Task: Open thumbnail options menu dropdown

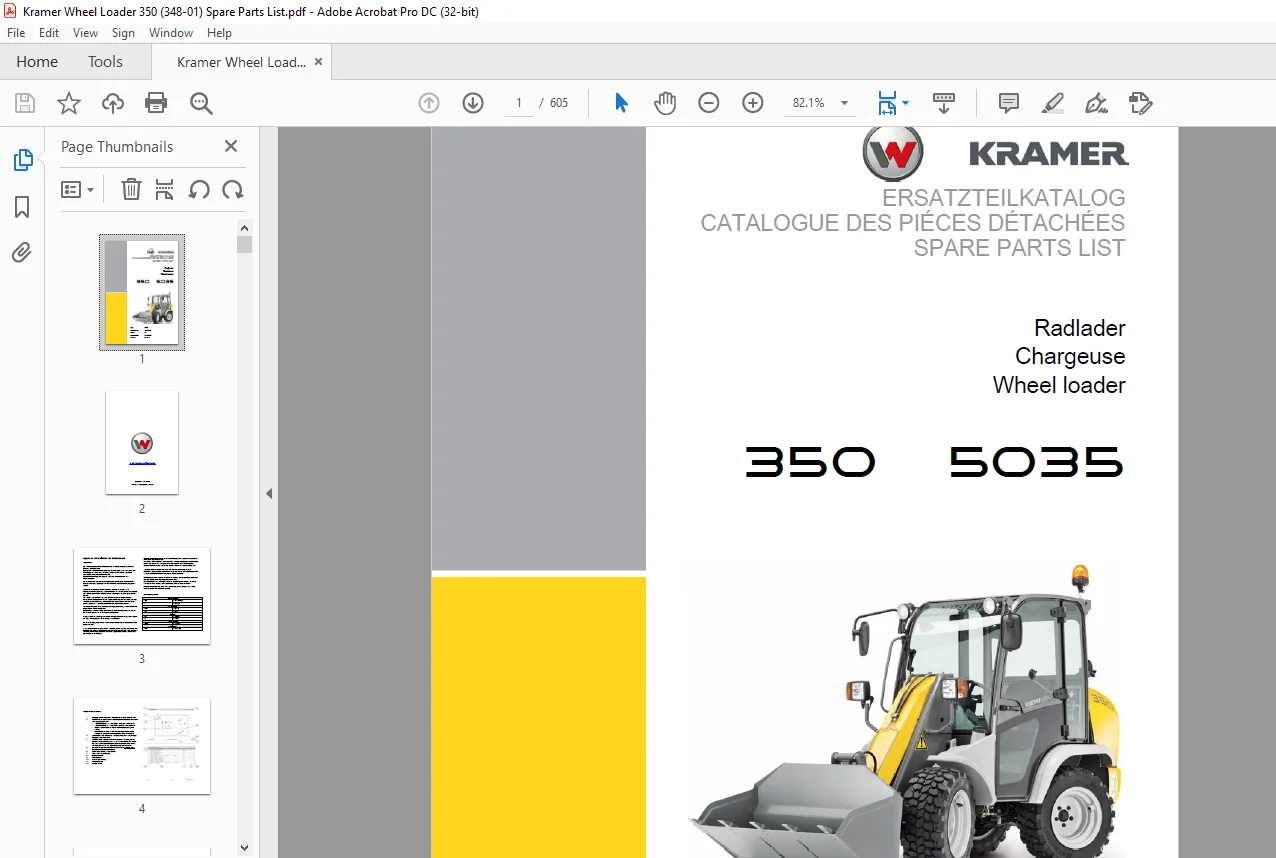Action: (x=77, y=189)
